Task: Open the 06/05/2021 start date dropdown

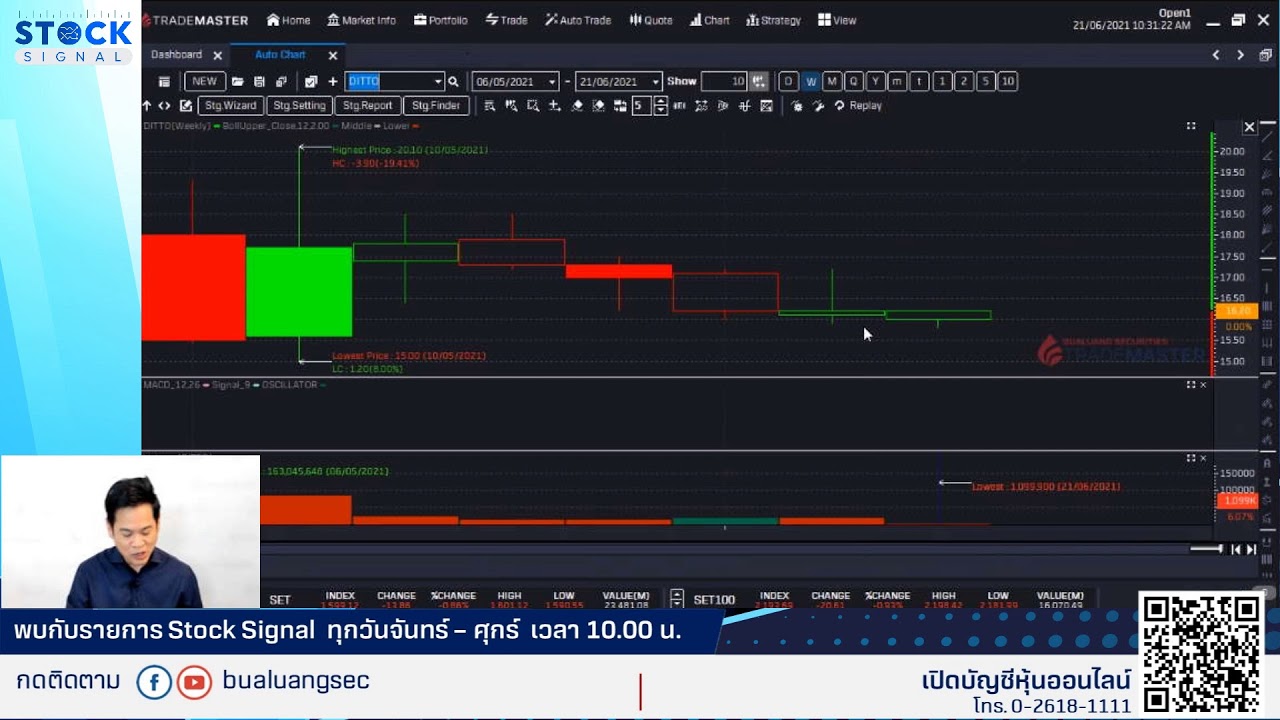Action: [552, 82]
